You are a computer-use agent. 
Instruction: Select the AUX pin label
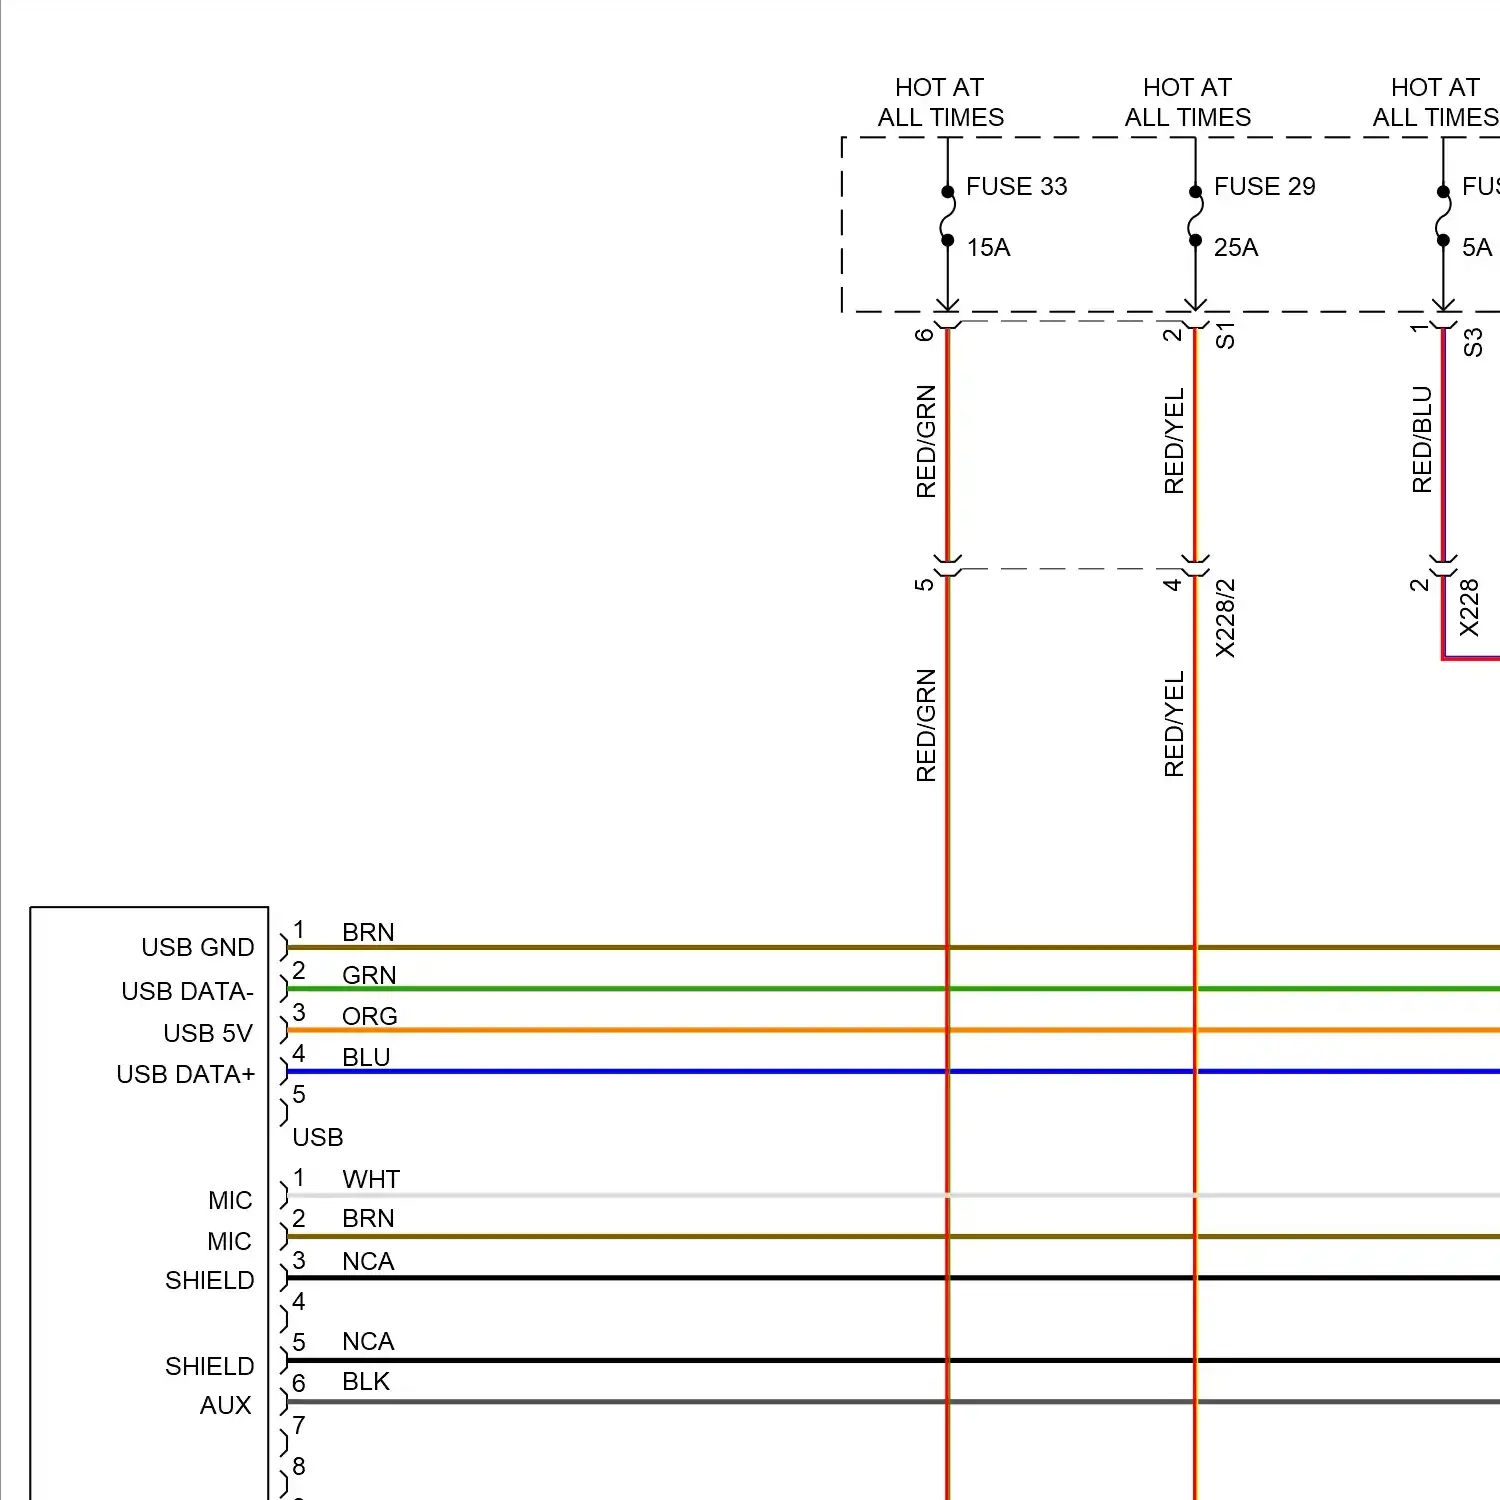(226, 1405)
